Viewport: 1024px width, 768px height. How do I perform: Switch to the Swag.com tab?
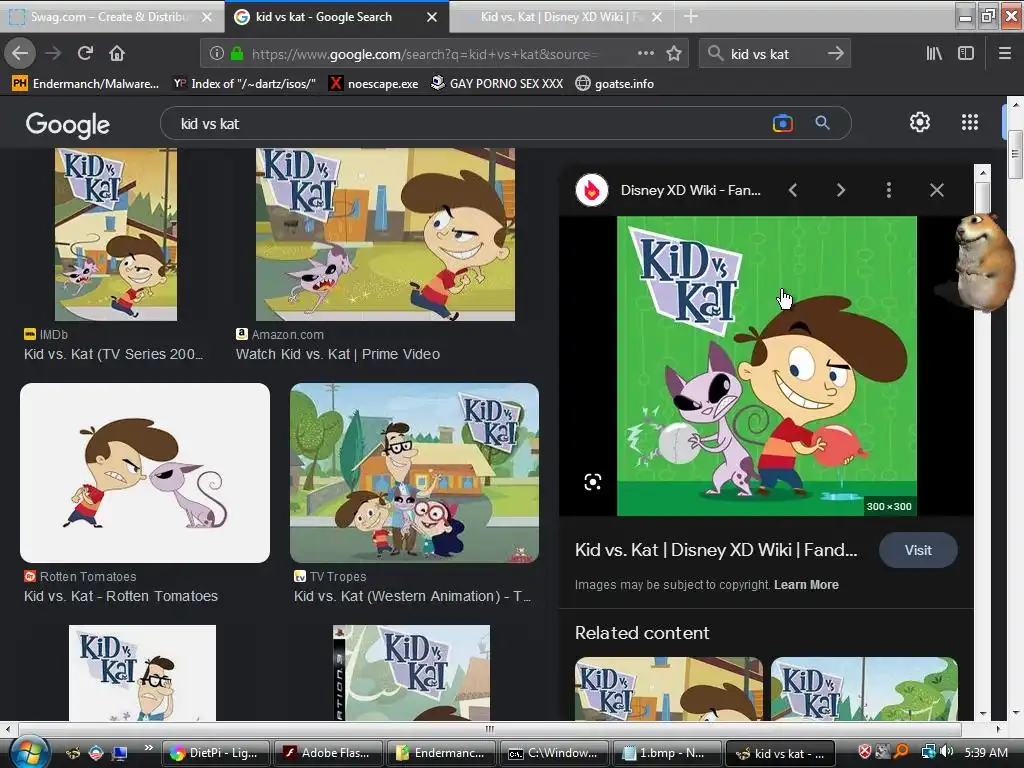point(112,16)
